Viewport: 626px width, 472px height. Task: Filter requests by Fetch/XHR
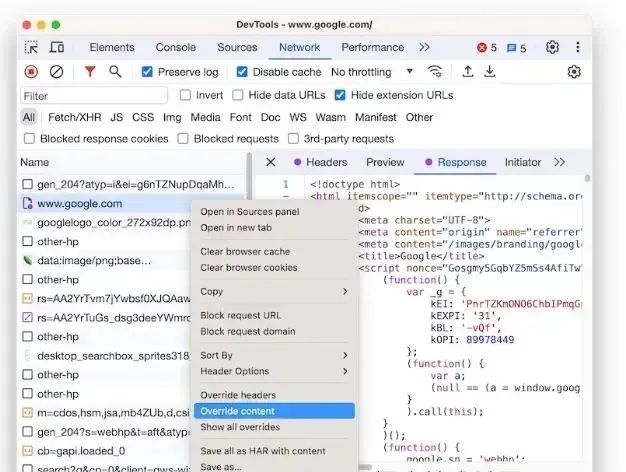[75, 117]
